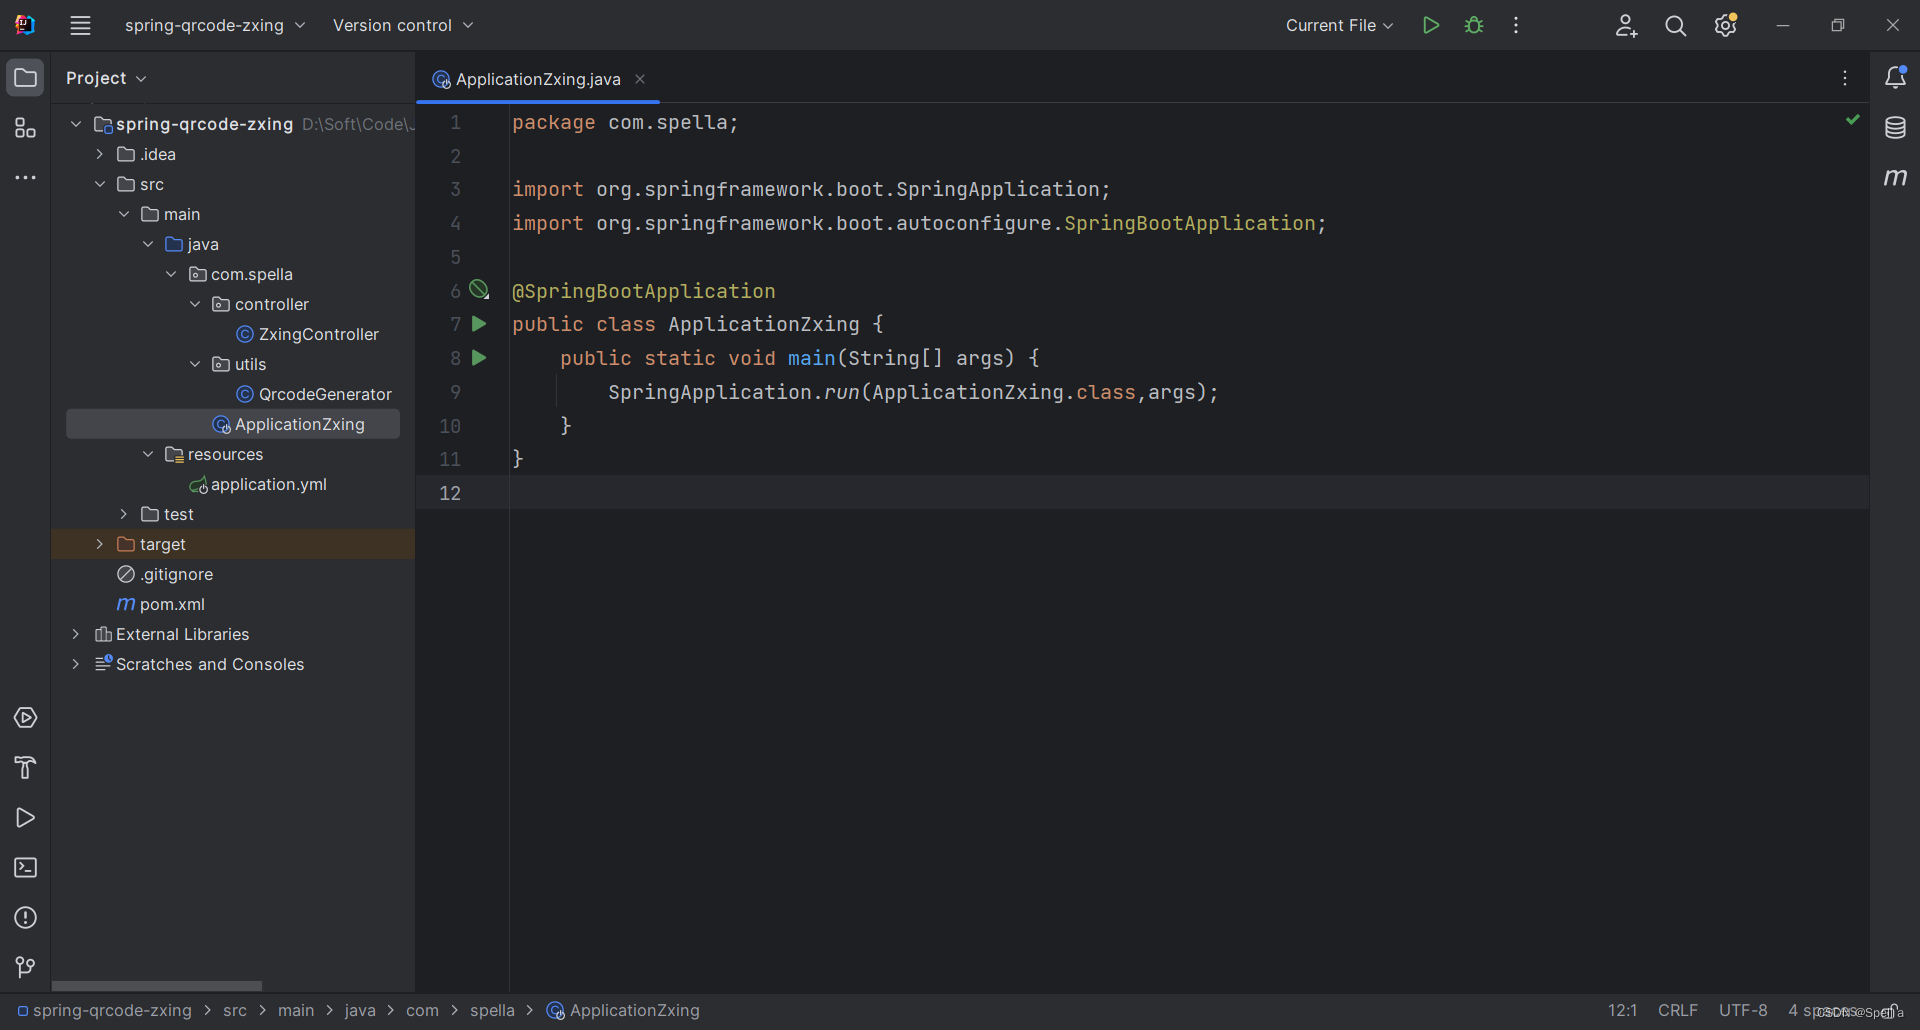Click the 'main' breadcrumb
Viewport: 1920px width, 1030px height.
[x=296, y=1010]
